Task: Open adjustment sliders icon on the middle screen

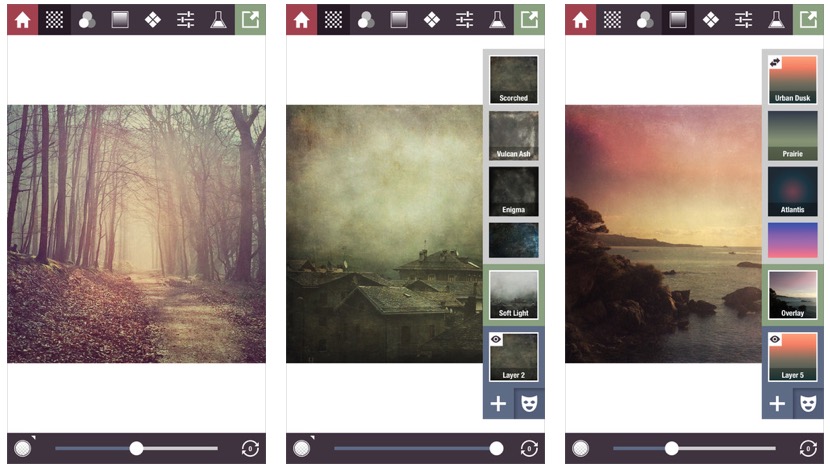Action: pyautogui.click(x=464, y=19)
